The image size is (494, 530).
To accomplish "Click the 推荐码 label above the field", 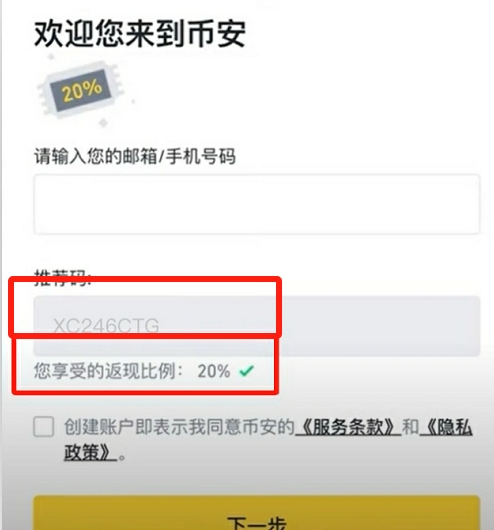I will pyautogui.click(x=63, y=278).
